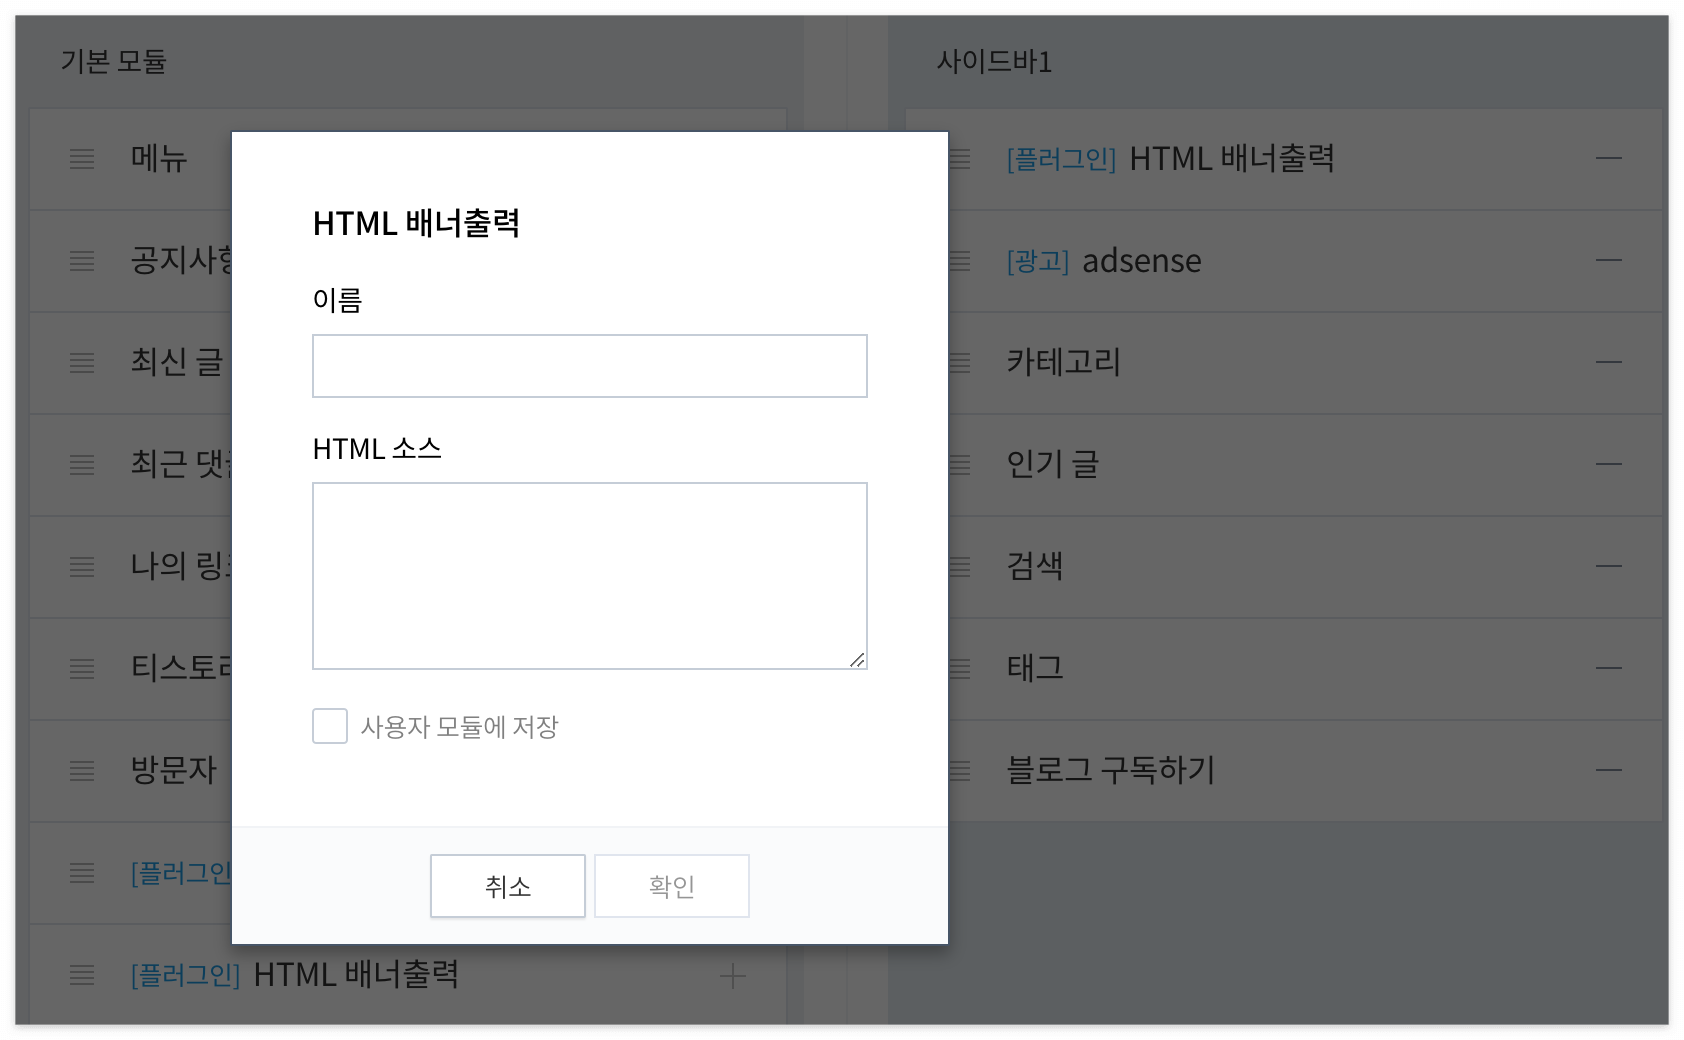Remove the 태그 module
Screen dimensions: 1684x1040
click(1610, 668)
